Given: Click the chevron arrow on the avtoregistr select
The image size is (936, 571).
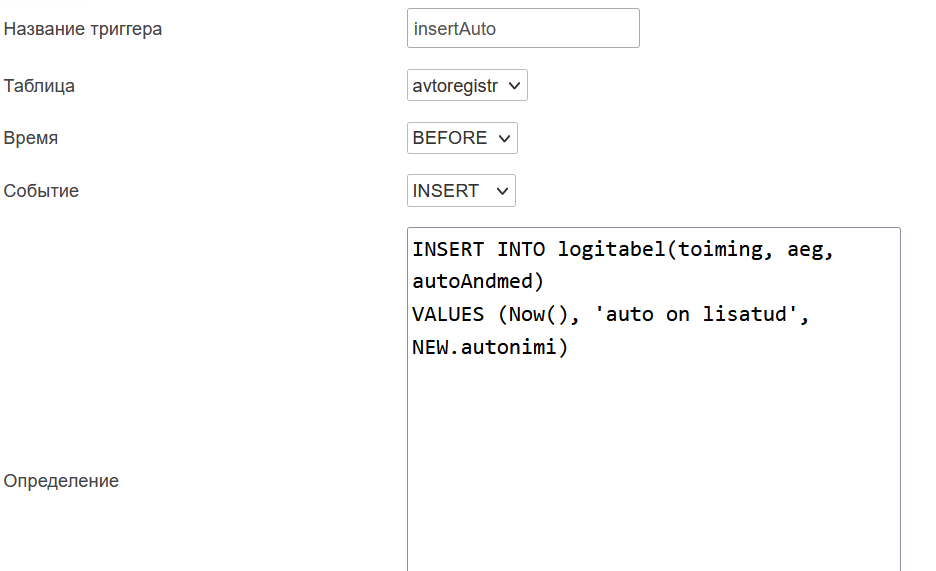Looking at the screenshot, I should tap(514, 86).
